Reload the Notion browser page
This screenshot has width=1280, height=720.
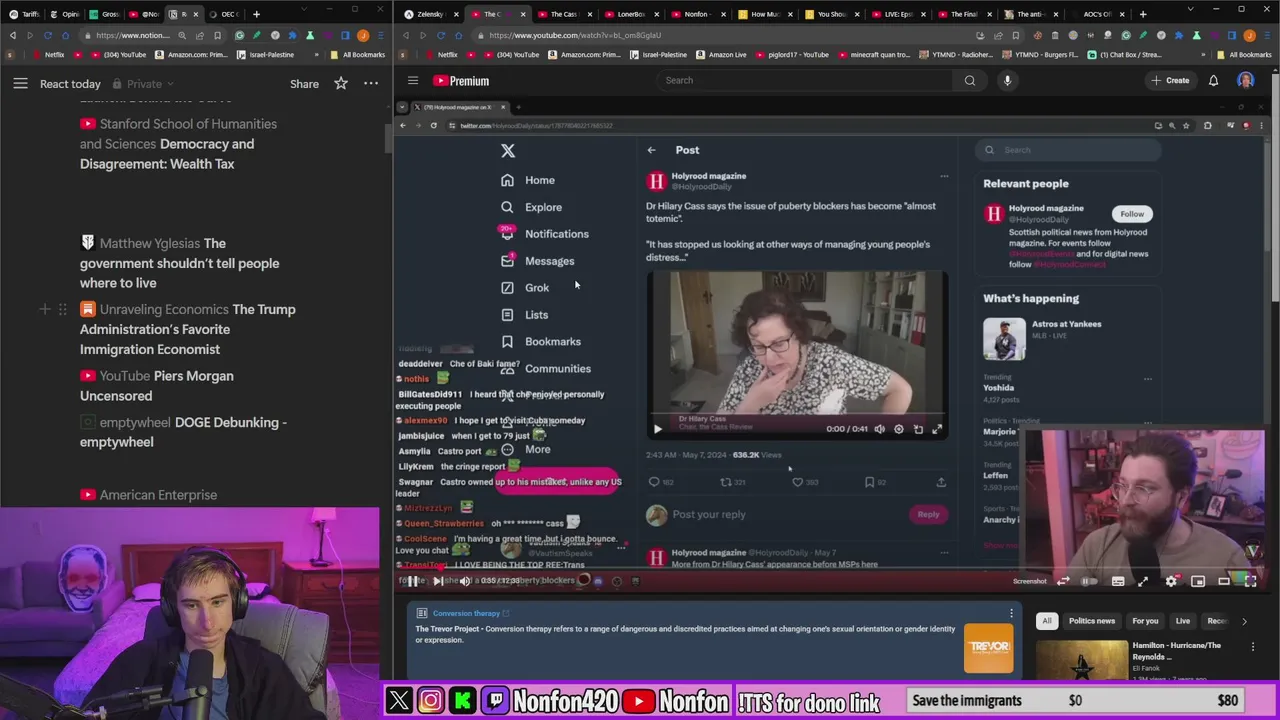coord(47,35)
